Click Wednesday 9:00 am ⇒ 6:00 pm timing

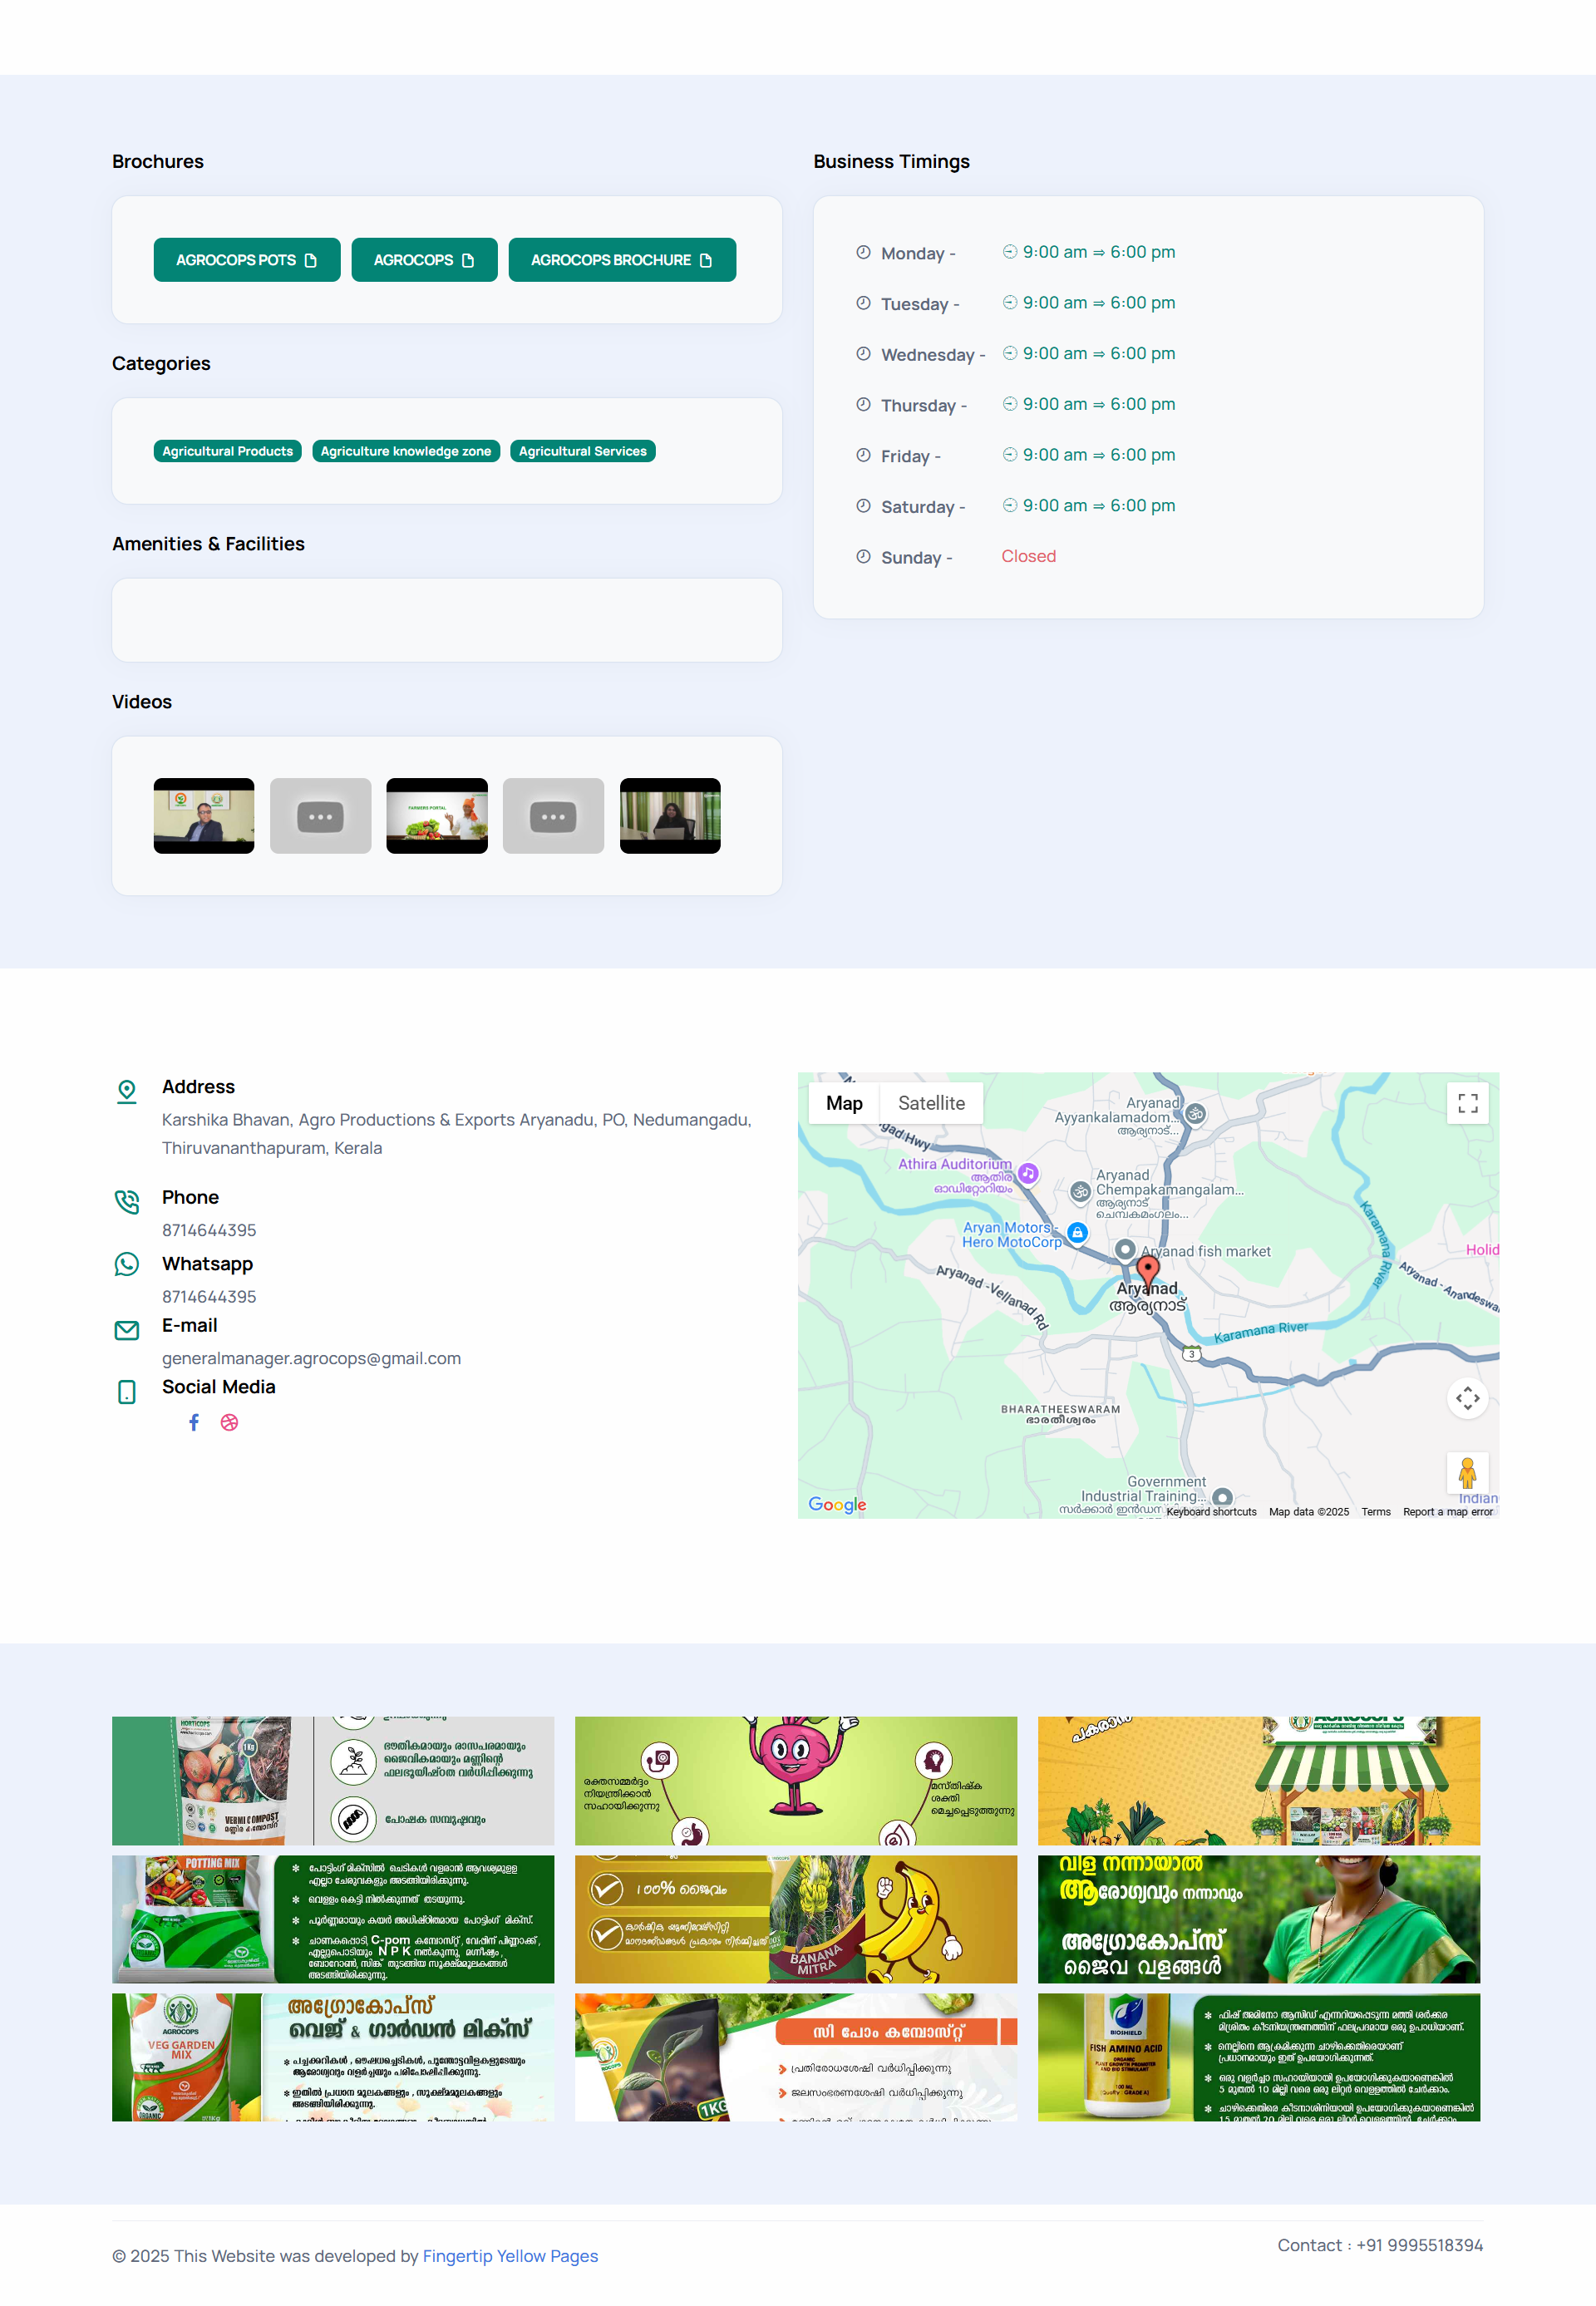point(1089,353)
